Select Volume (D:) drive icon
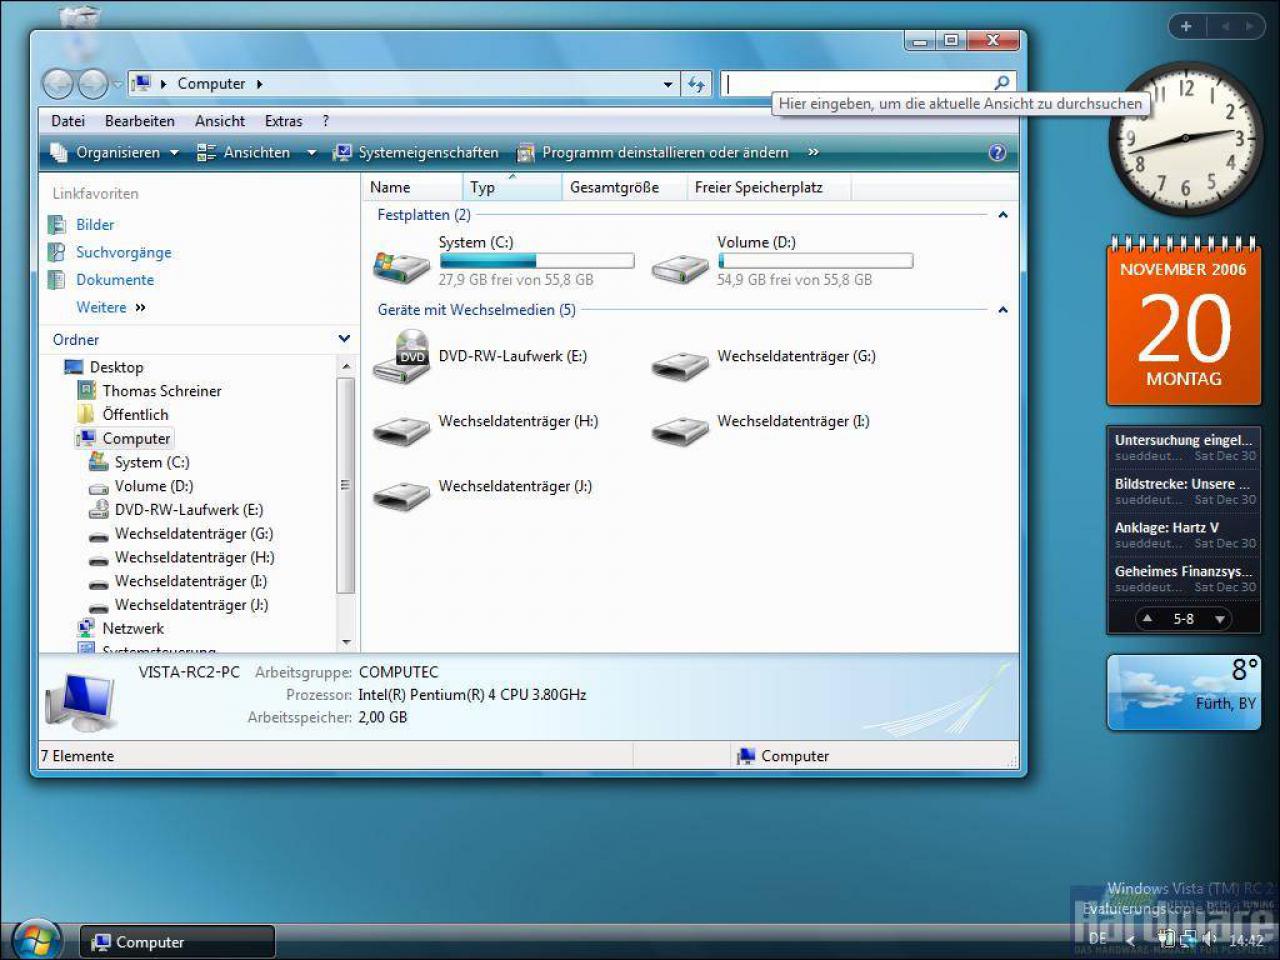The image size is (1280, 960). pyautogui.click(x=680, y=269)
